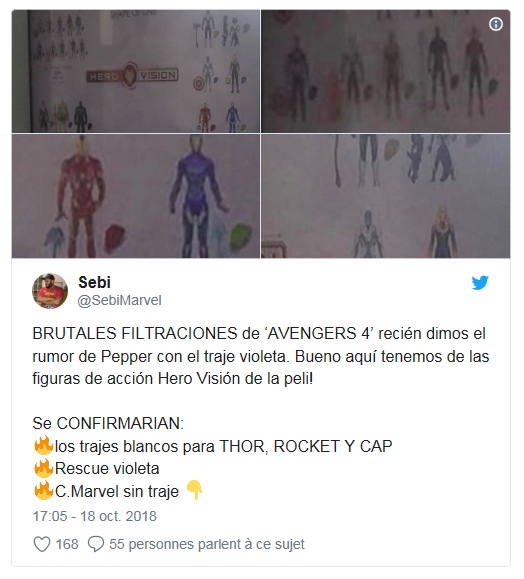524x579 pixels.
Task: Open the Captain Marvel figure thumbnail
Action: (386, 196)
